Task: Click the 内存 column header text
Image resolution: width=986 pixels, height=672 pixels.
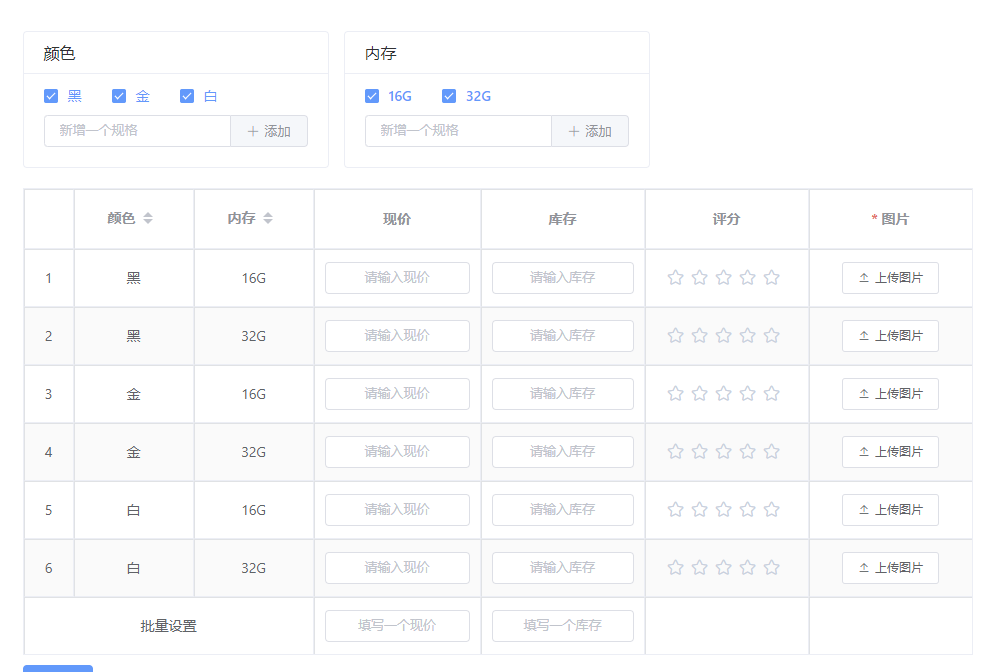Action: click(x=241, y=218)
